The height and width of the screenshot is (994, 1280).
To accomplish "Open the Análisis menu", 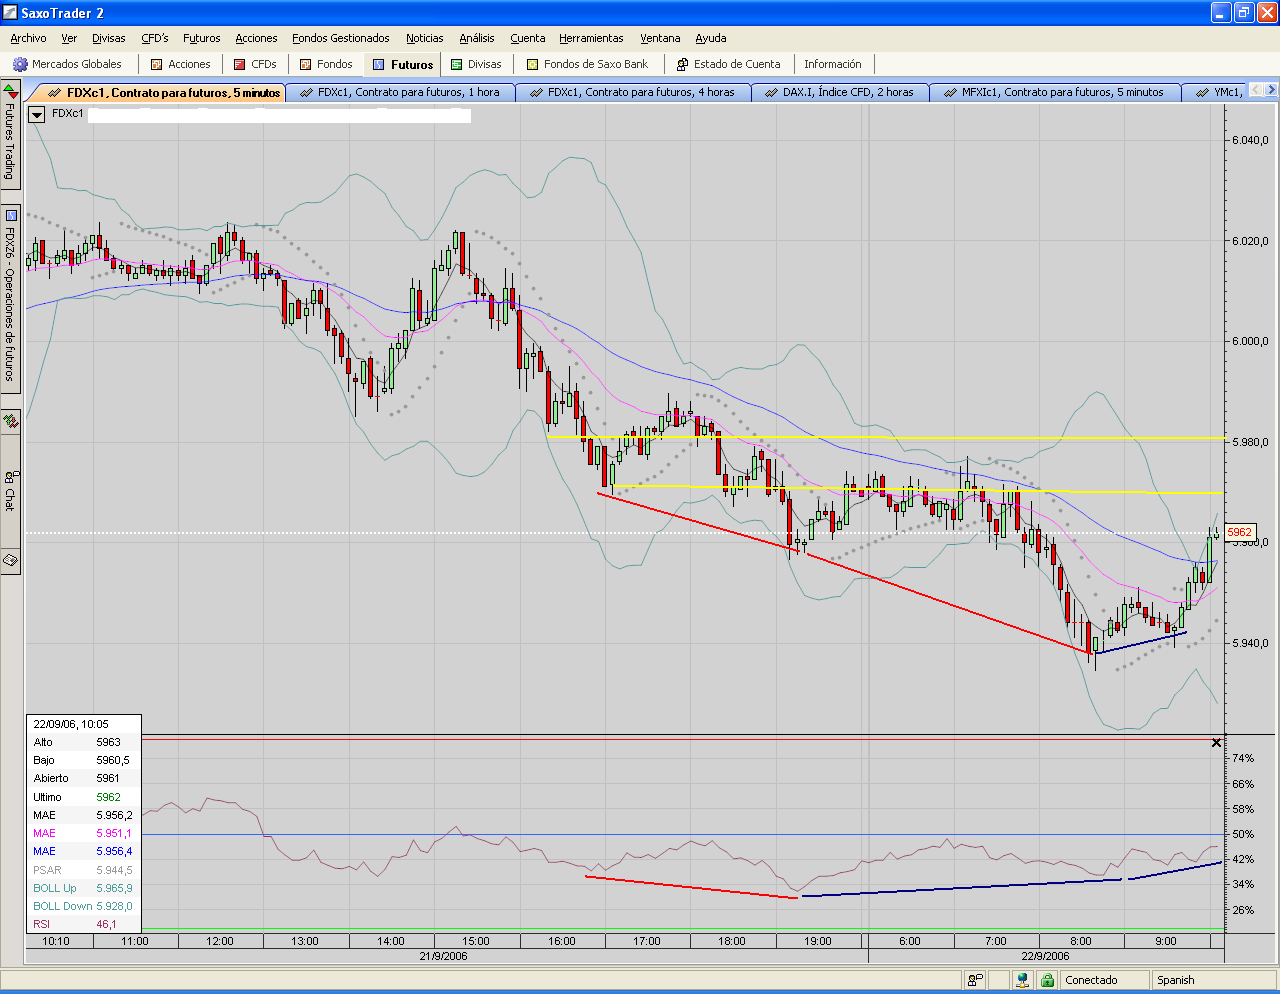I will coord(477,38).
